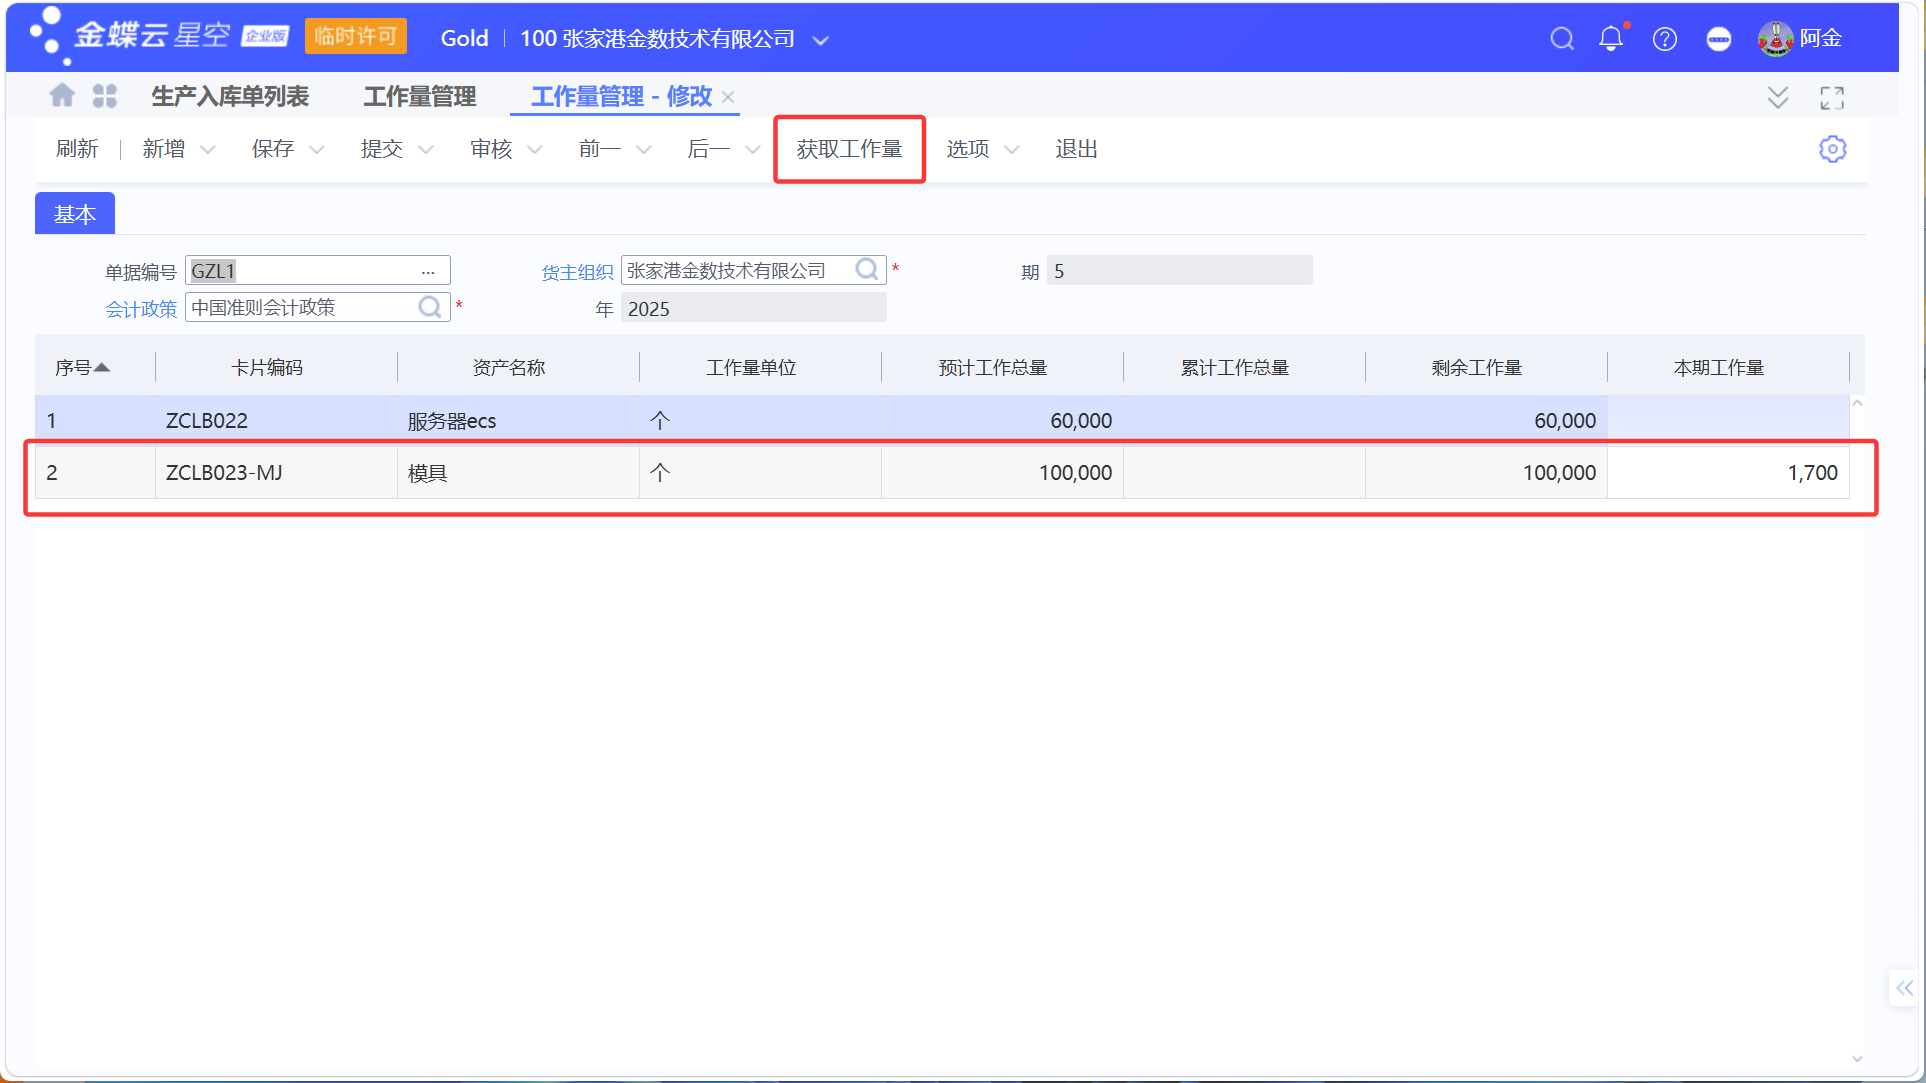Sort by 序号 column header
This screenshot has height=1083, width=1926.
(82, 367)
